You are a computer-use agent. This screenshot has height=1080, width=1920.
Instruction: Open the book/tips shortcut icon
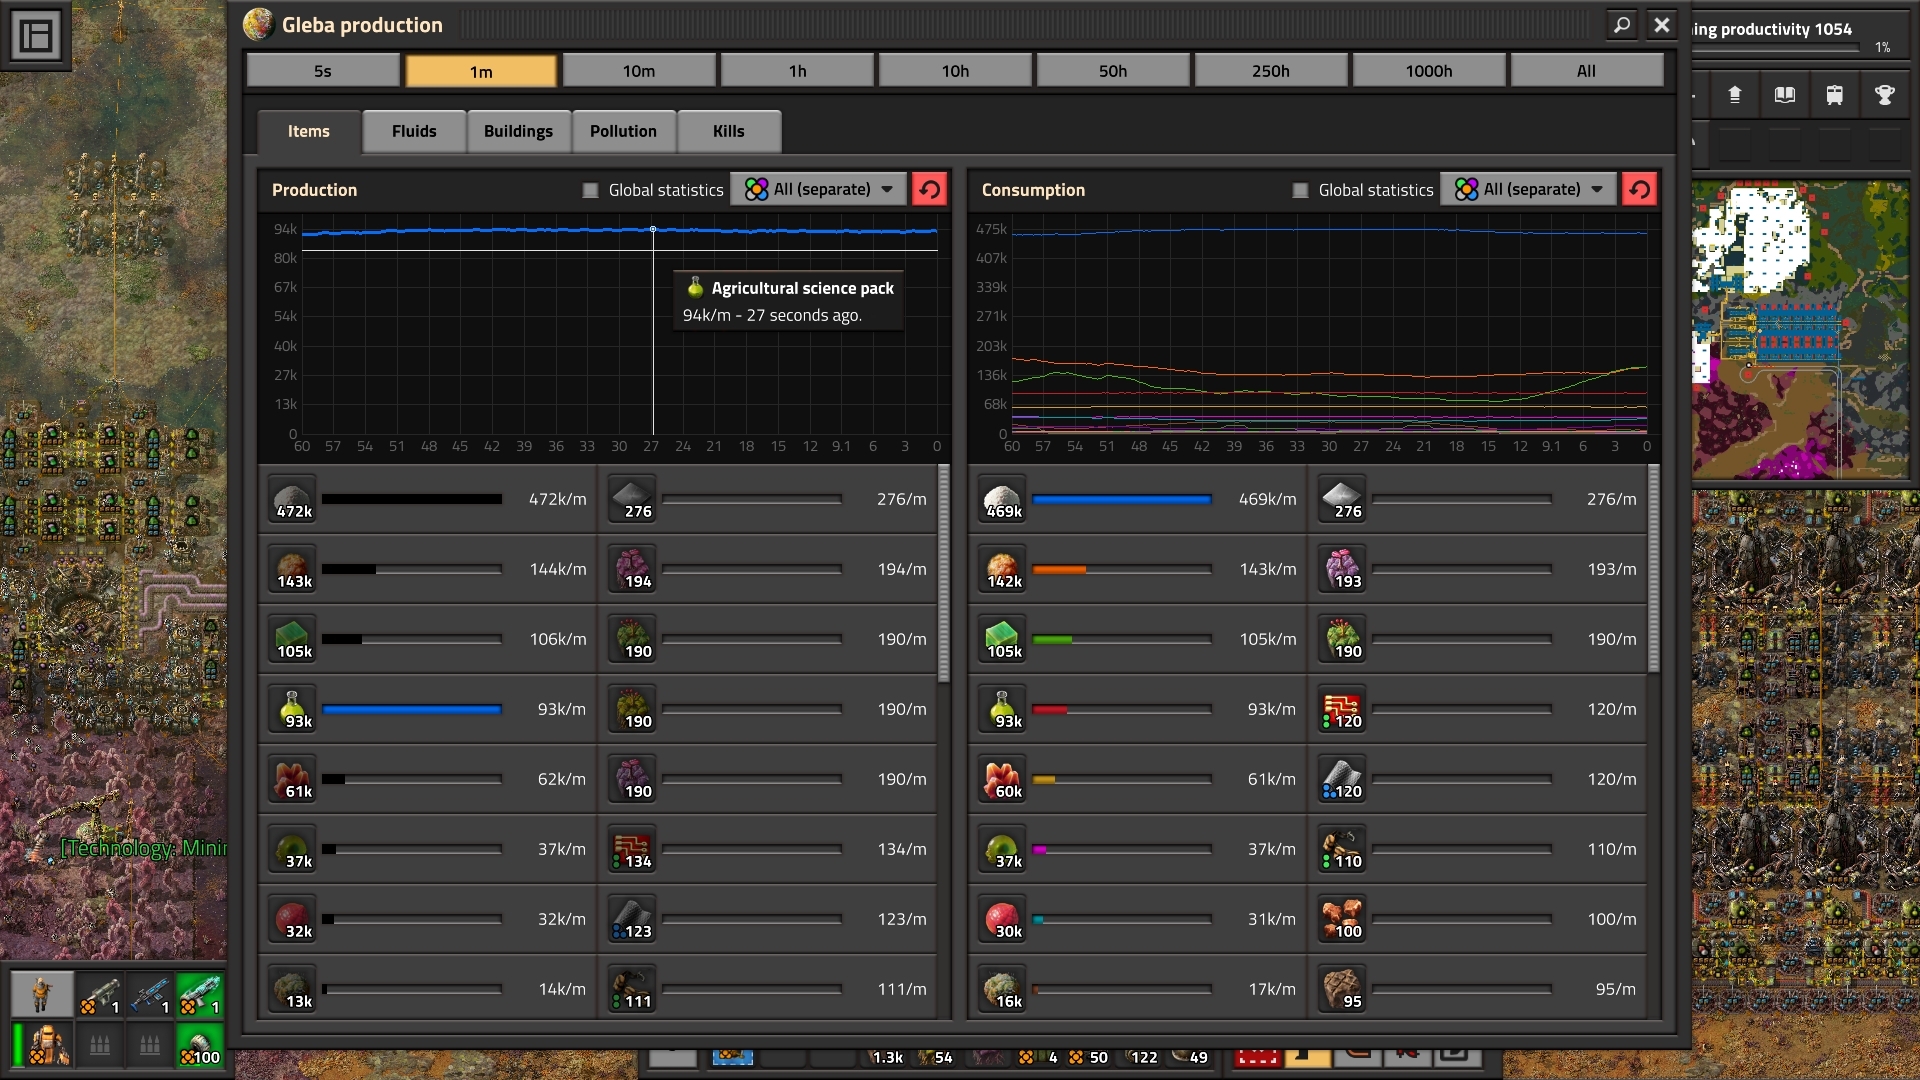(x=1784, y=95)
